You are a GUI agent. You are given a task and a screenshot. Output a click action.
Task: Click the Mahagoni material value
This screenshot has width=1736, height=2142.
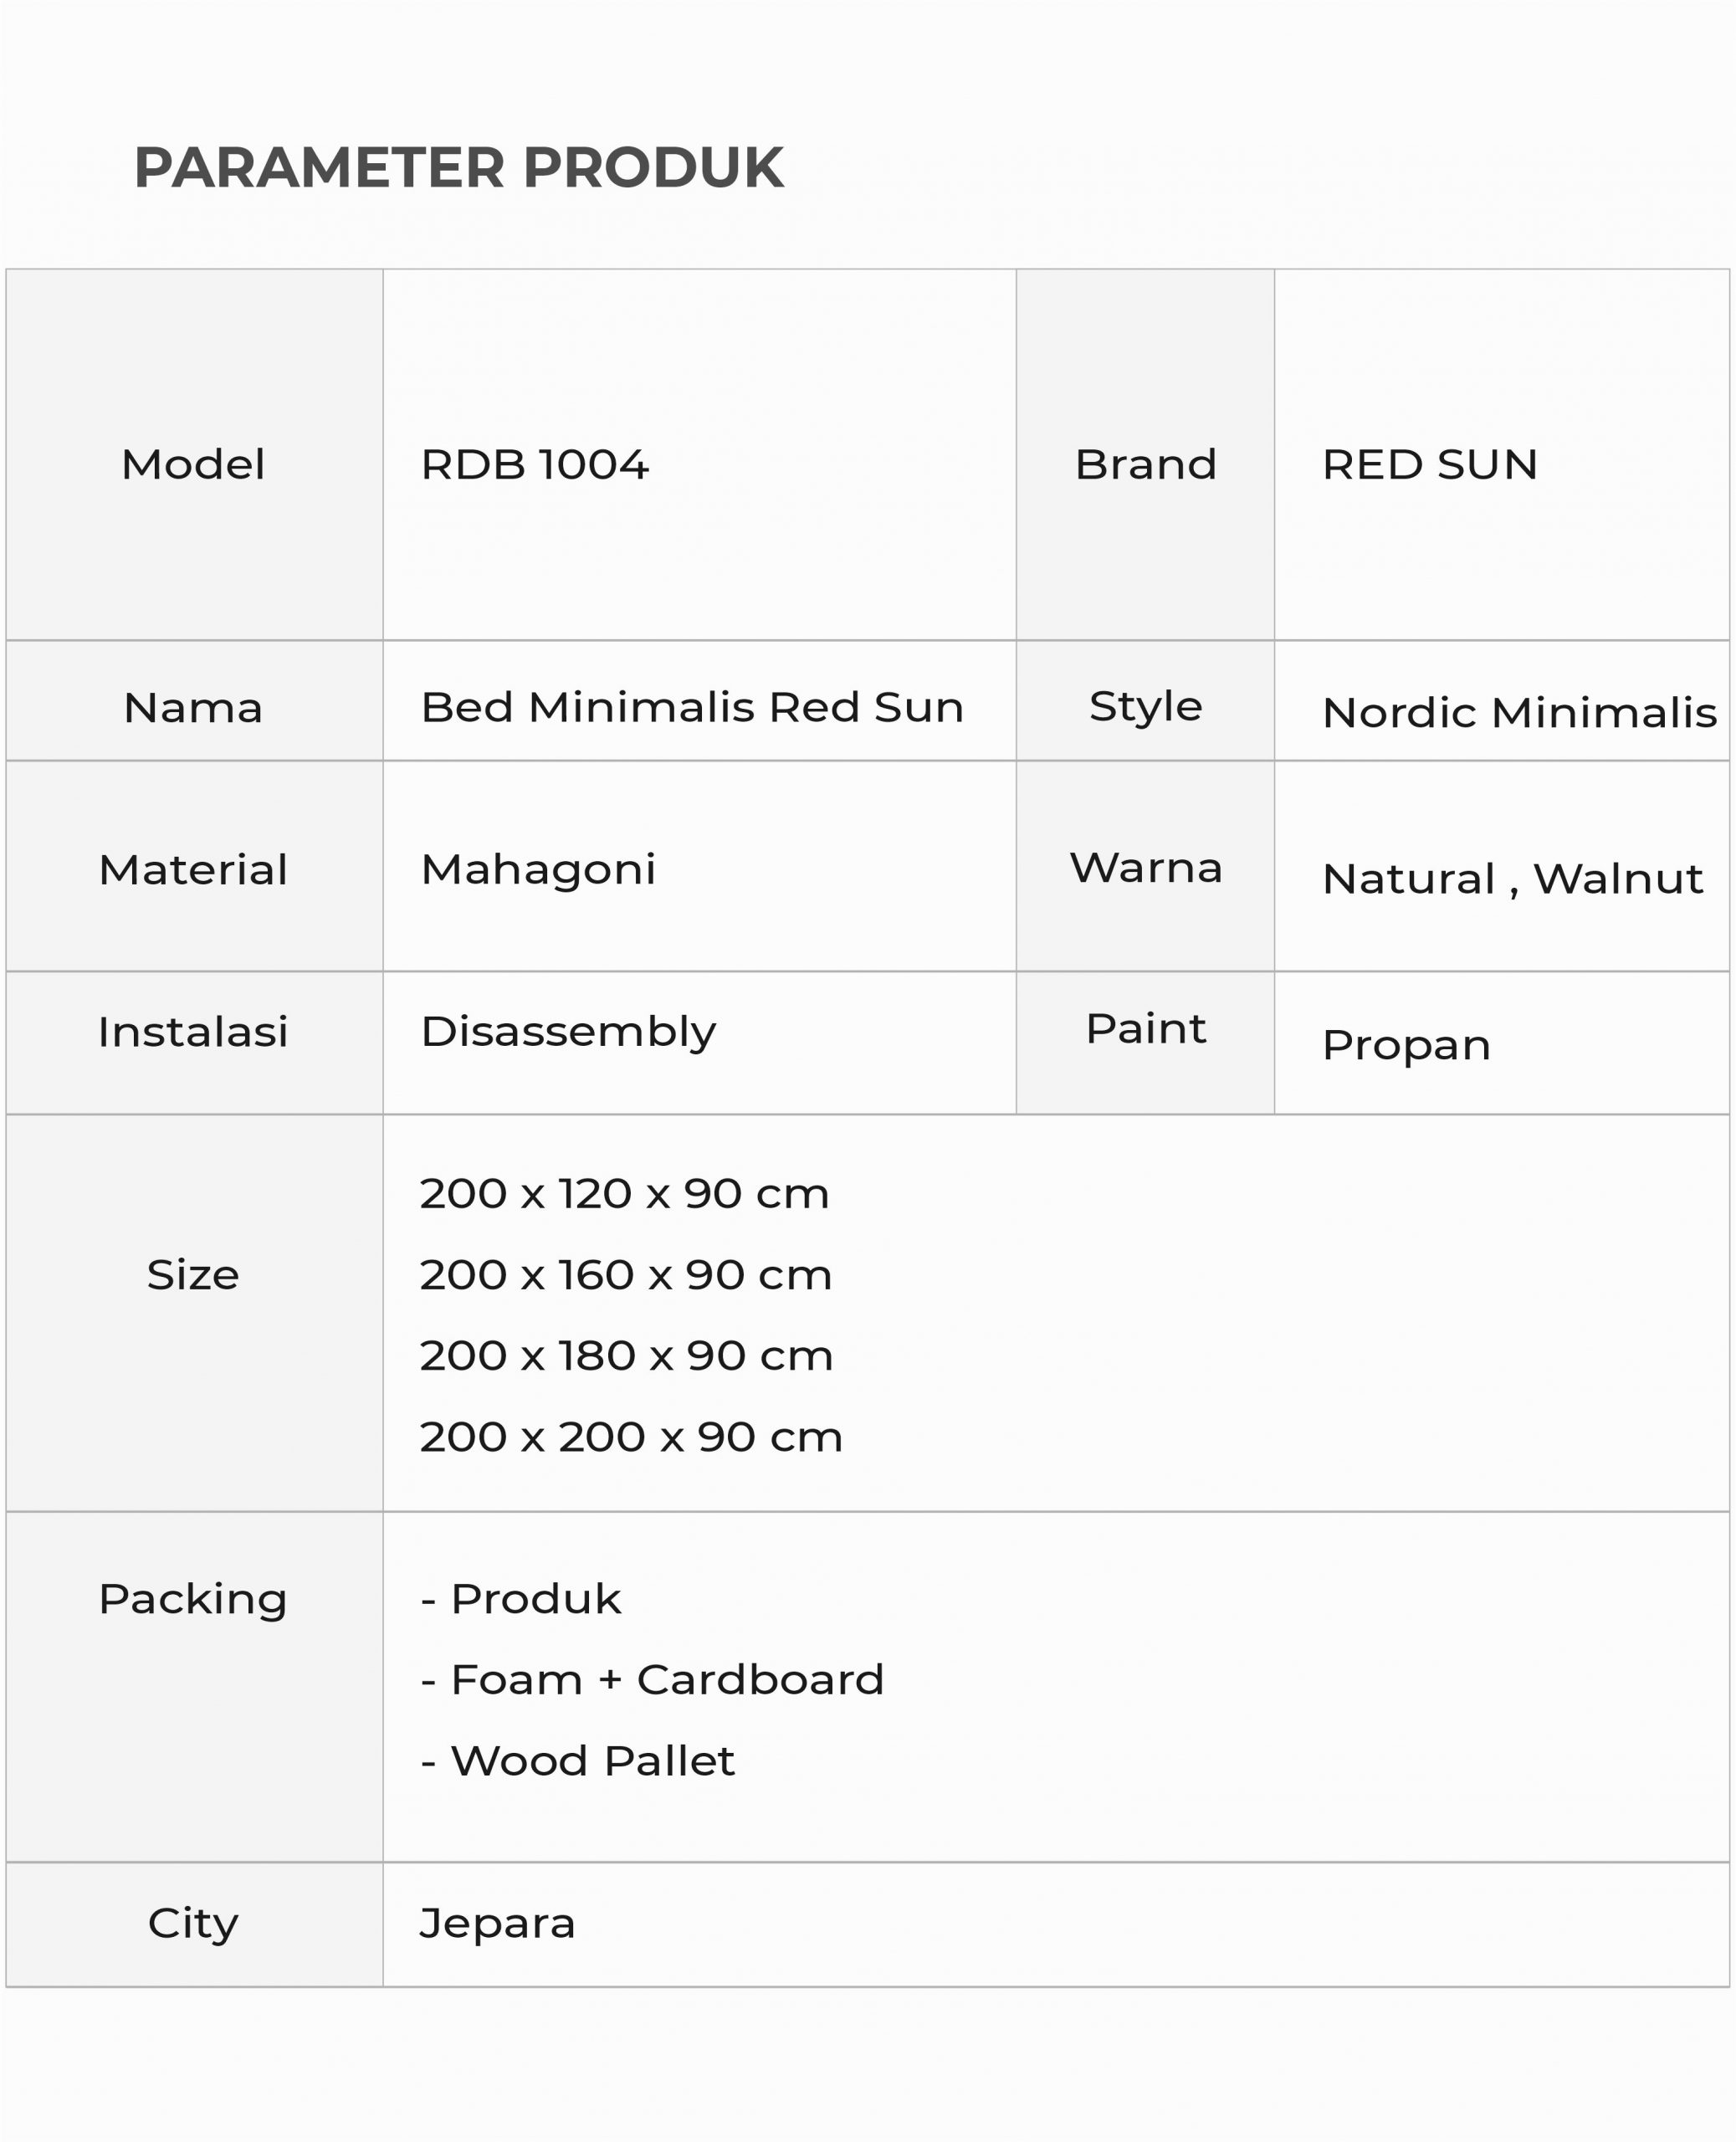click(538, 870)
